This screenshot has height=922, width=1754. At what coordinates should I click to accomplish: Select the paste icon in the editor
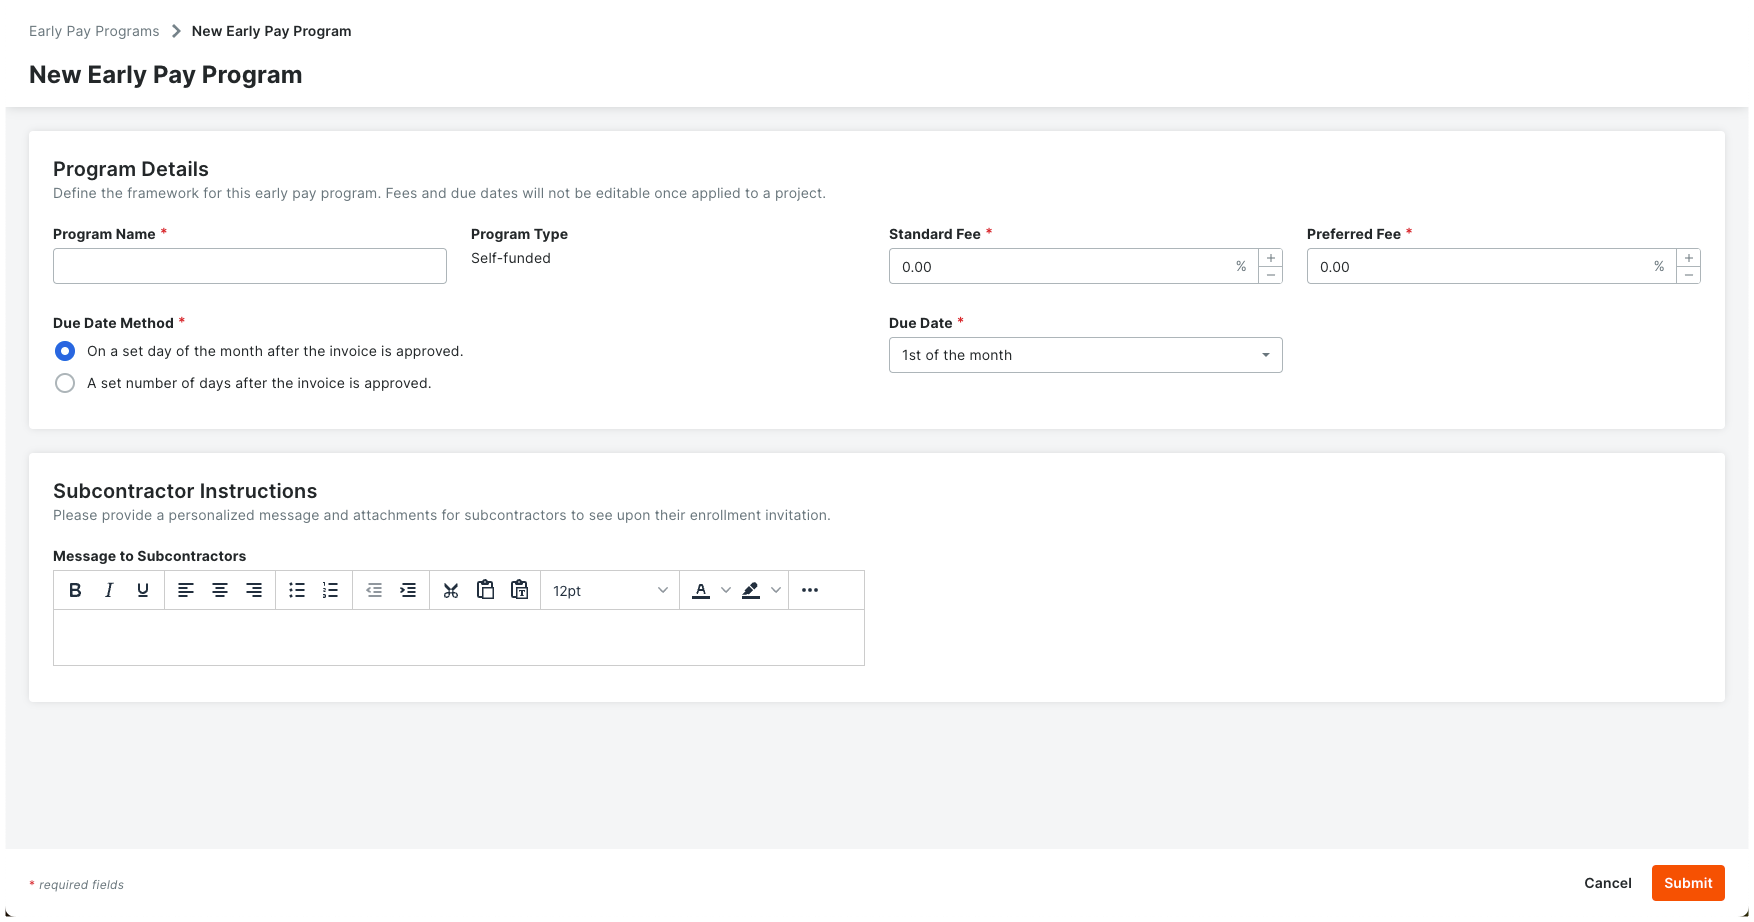(x=485, y=590)
